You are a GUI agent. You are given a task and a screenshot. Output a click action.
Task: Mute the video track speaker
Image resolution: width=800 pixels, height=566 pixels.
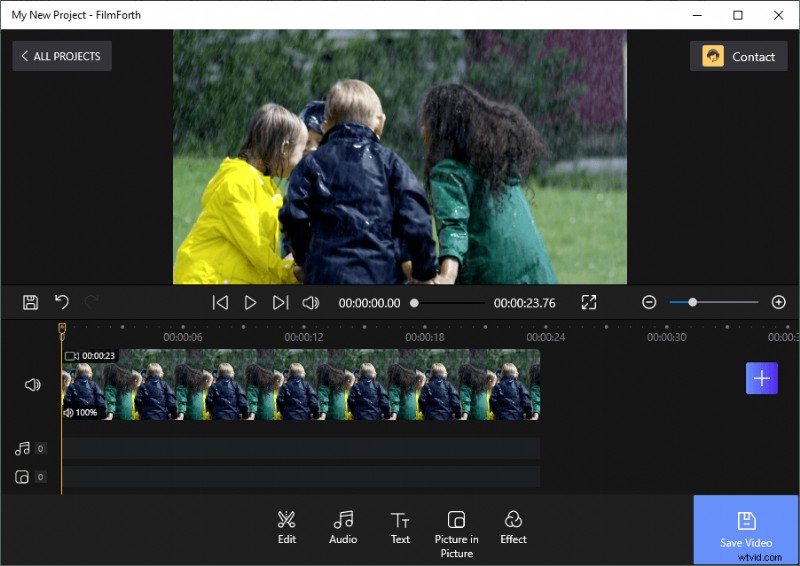pyautogui.click(x=33, y=385)
